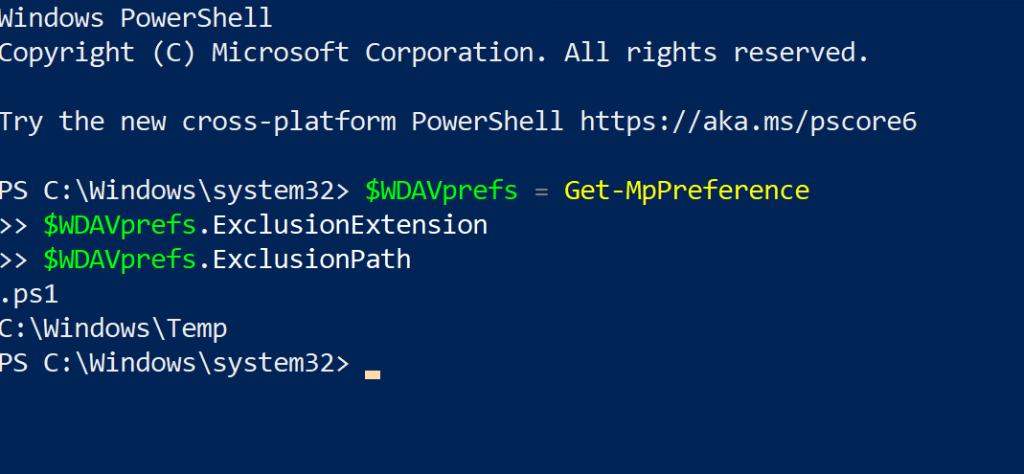This screenshot has height=474, width=1024.
Task: Click the >> continuation prompt before ExclusionPath line
Action: point(13,260)
